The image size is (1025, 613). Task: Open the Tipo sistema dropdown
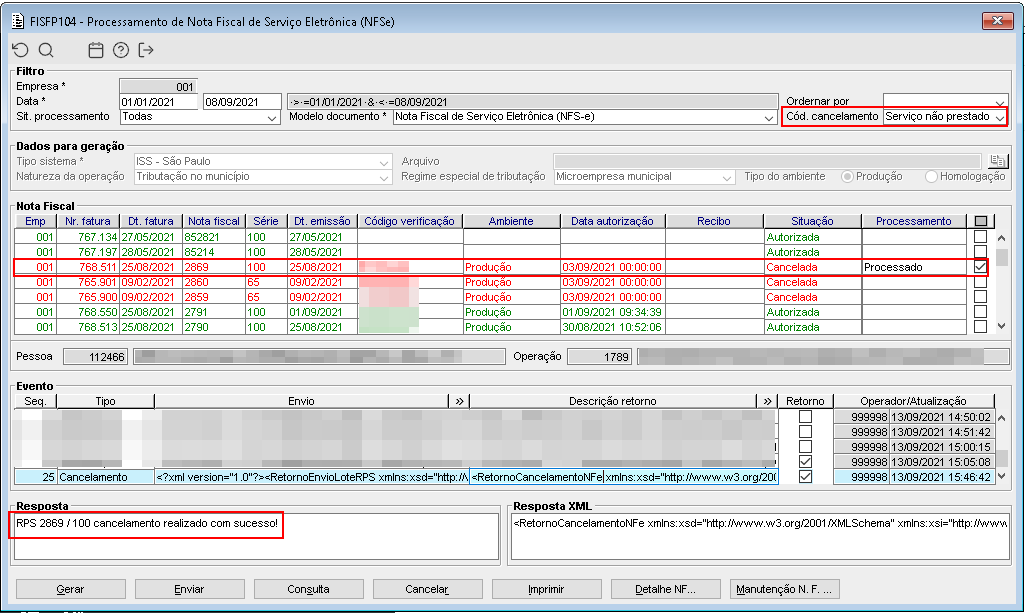384,161
